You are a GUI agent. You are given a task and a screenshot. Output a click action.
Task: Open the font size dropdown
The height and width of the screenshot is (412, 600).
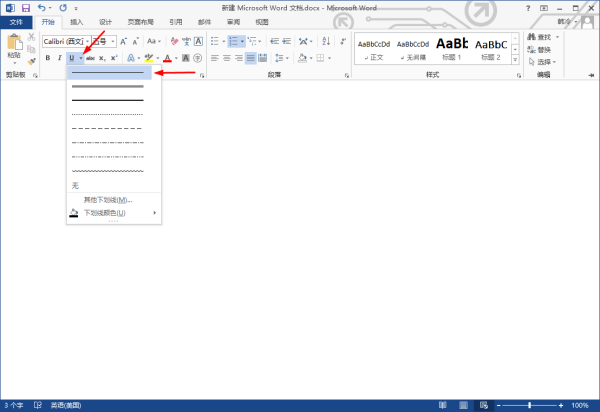click(113, 41)
